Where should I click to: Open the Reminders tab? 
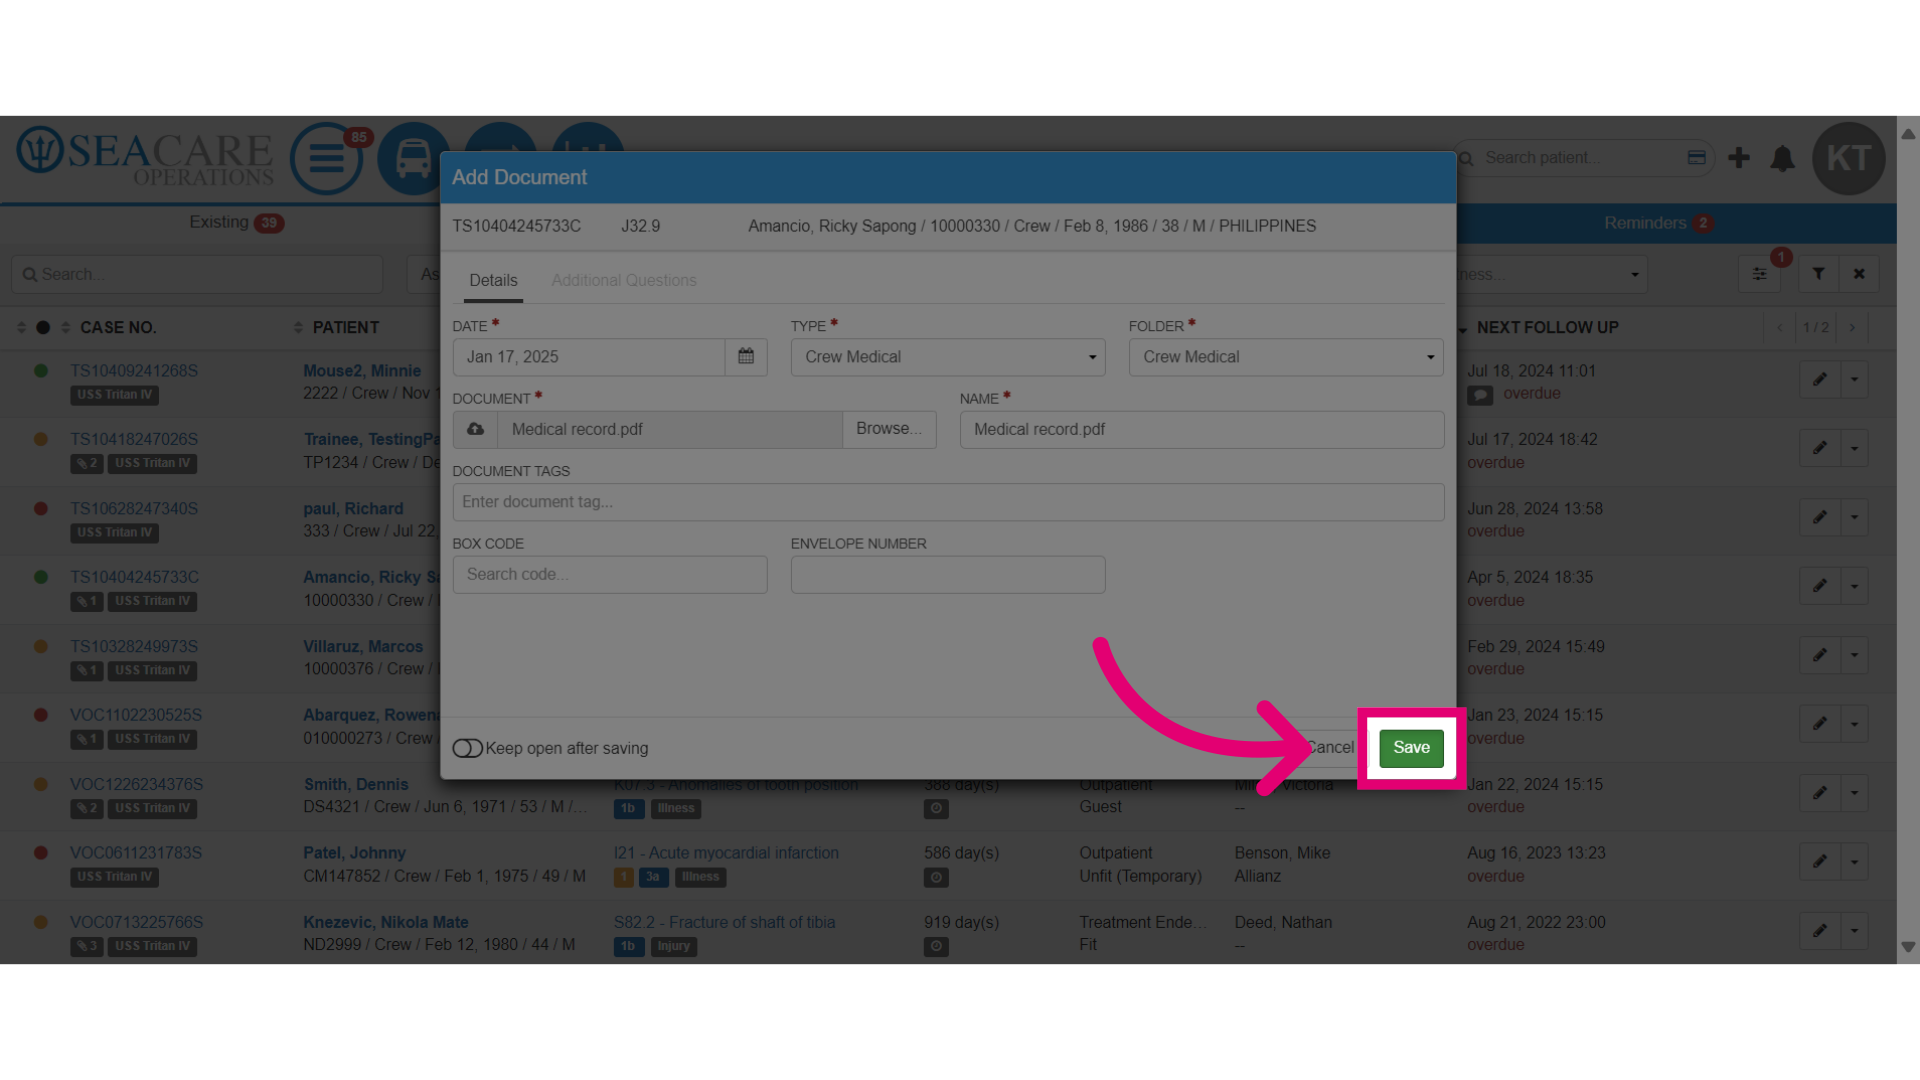[x=1659, y=223]
